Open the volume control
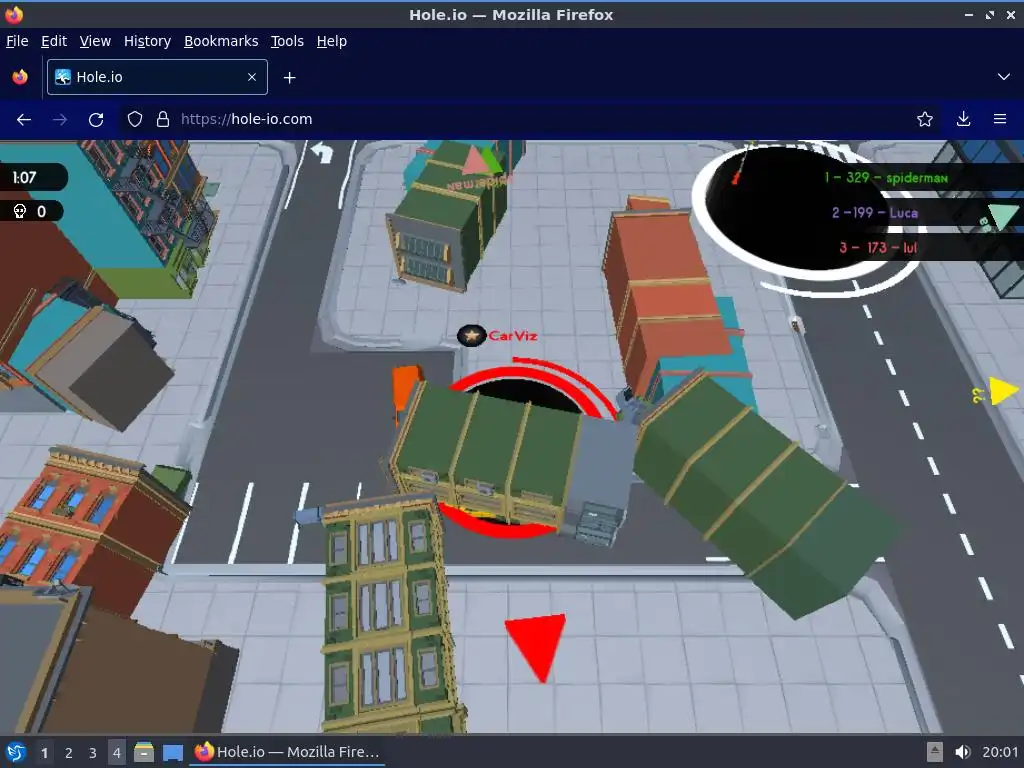 point(962,752)
